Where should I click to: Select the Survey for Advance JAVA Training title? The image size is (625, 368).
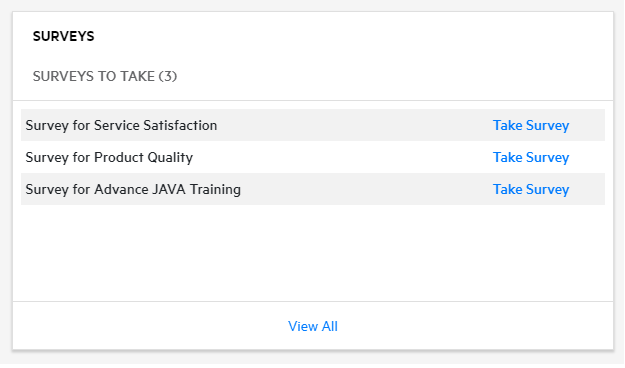pos(133,189)
